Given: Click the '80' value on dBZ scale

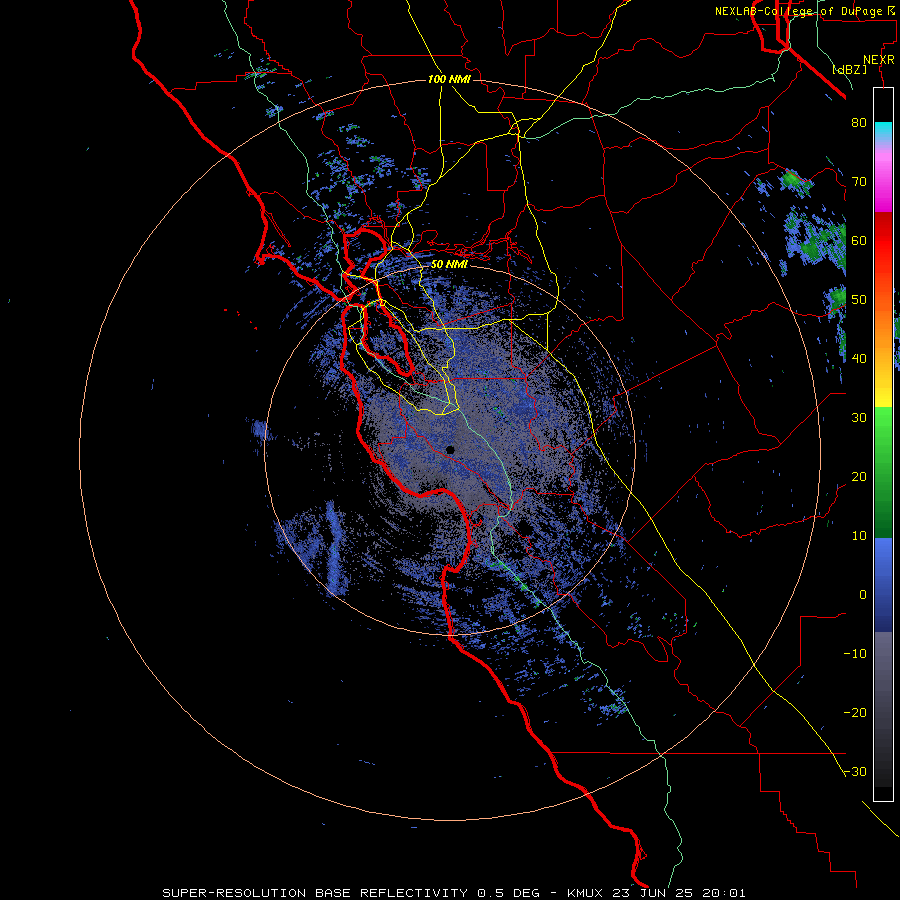Looking at the screenshot, I should point(859,122).
